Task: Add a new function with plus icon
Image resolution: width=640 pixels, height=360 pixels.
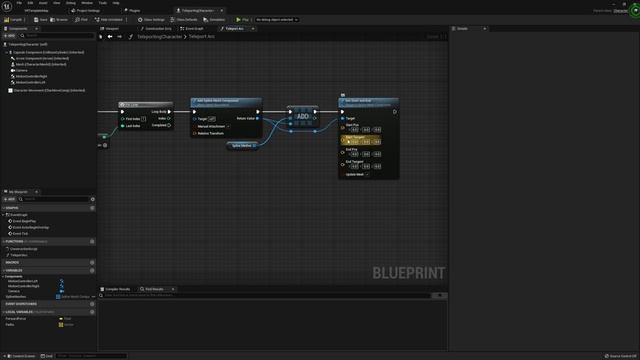Action: [x=92, y=242]
